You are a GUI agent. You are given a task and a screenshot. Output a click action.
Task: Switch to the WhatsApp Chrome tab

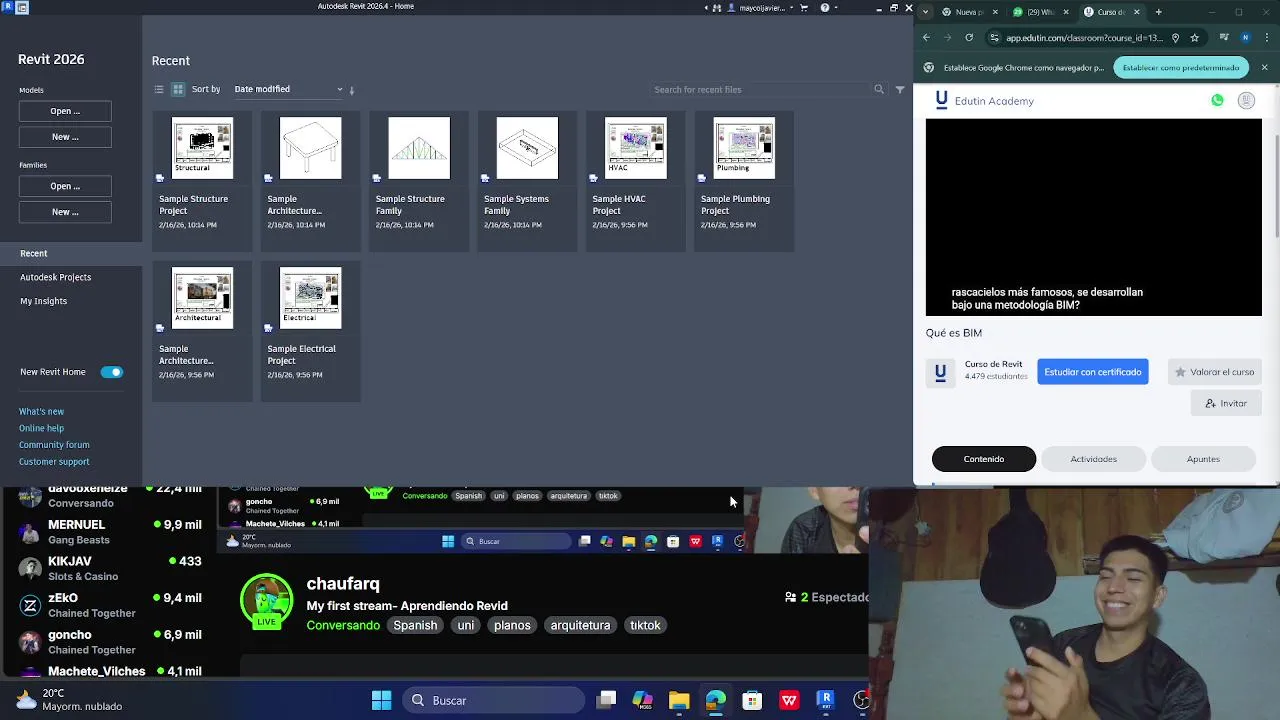(1040, 12)
